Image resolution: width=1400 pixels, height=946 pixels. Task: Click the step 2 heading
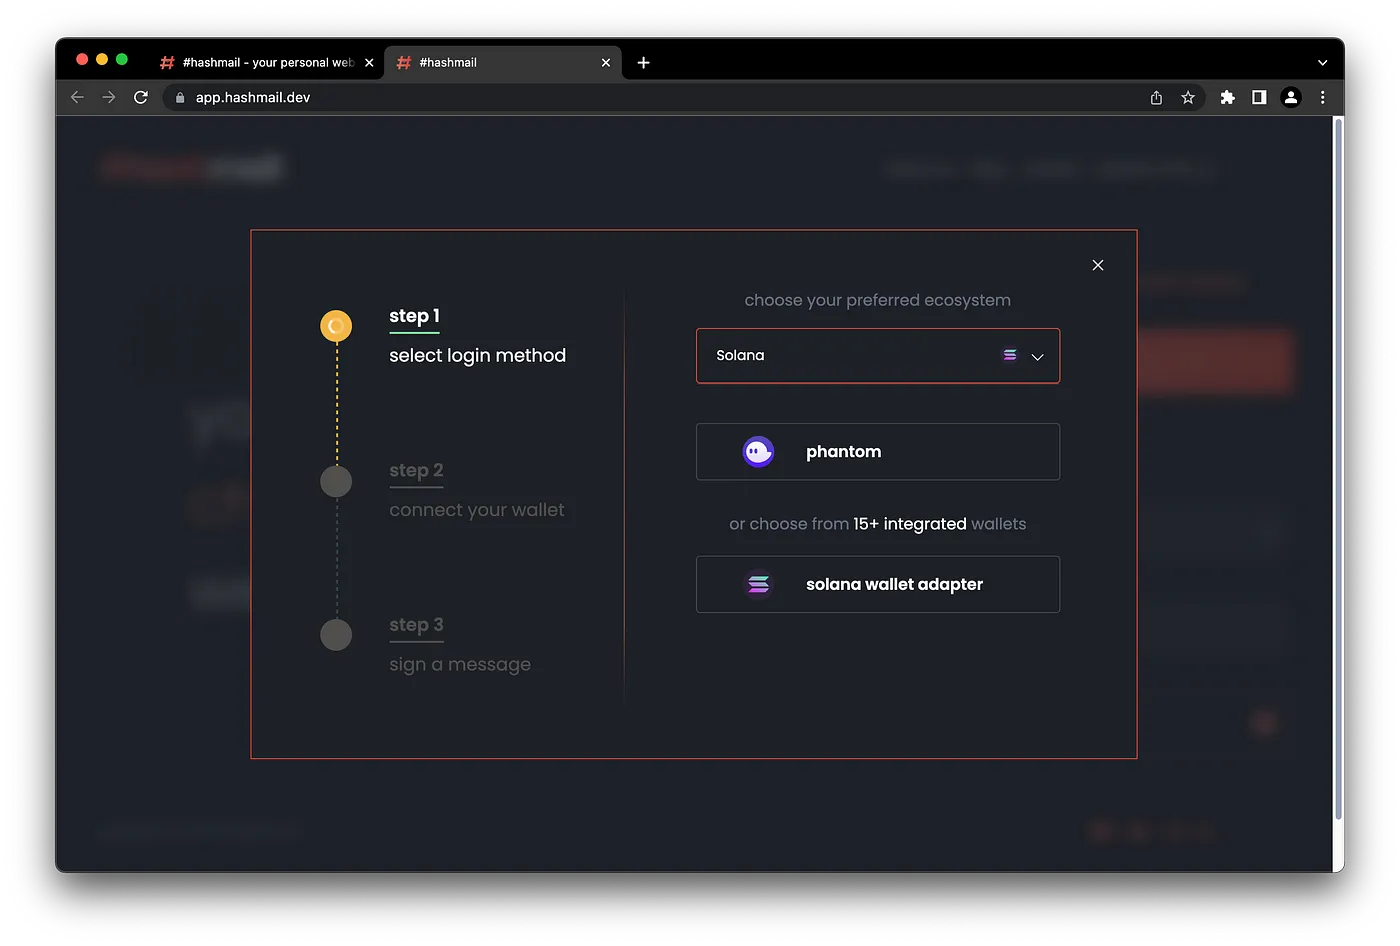tap(416, 470)
